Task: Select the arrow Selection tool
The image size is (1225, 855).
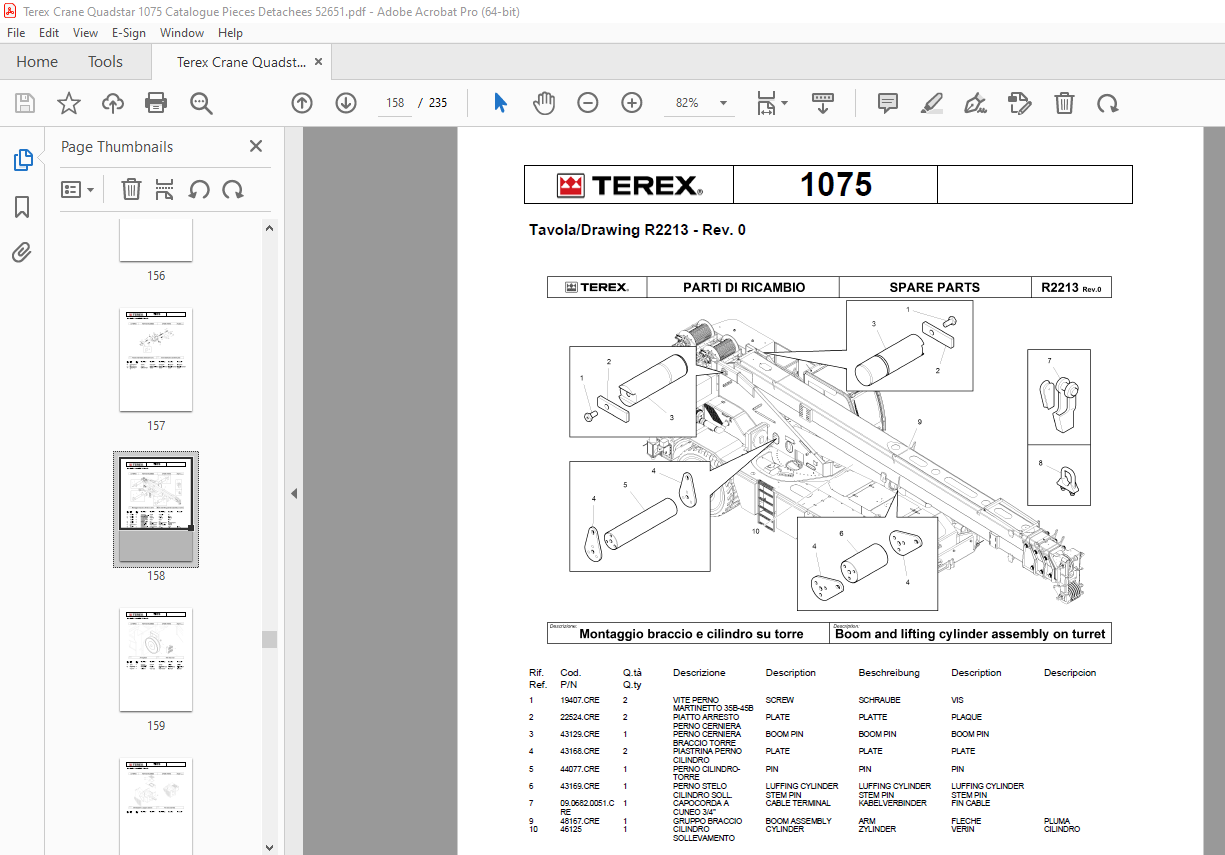Action: click(x=501, y=103)
